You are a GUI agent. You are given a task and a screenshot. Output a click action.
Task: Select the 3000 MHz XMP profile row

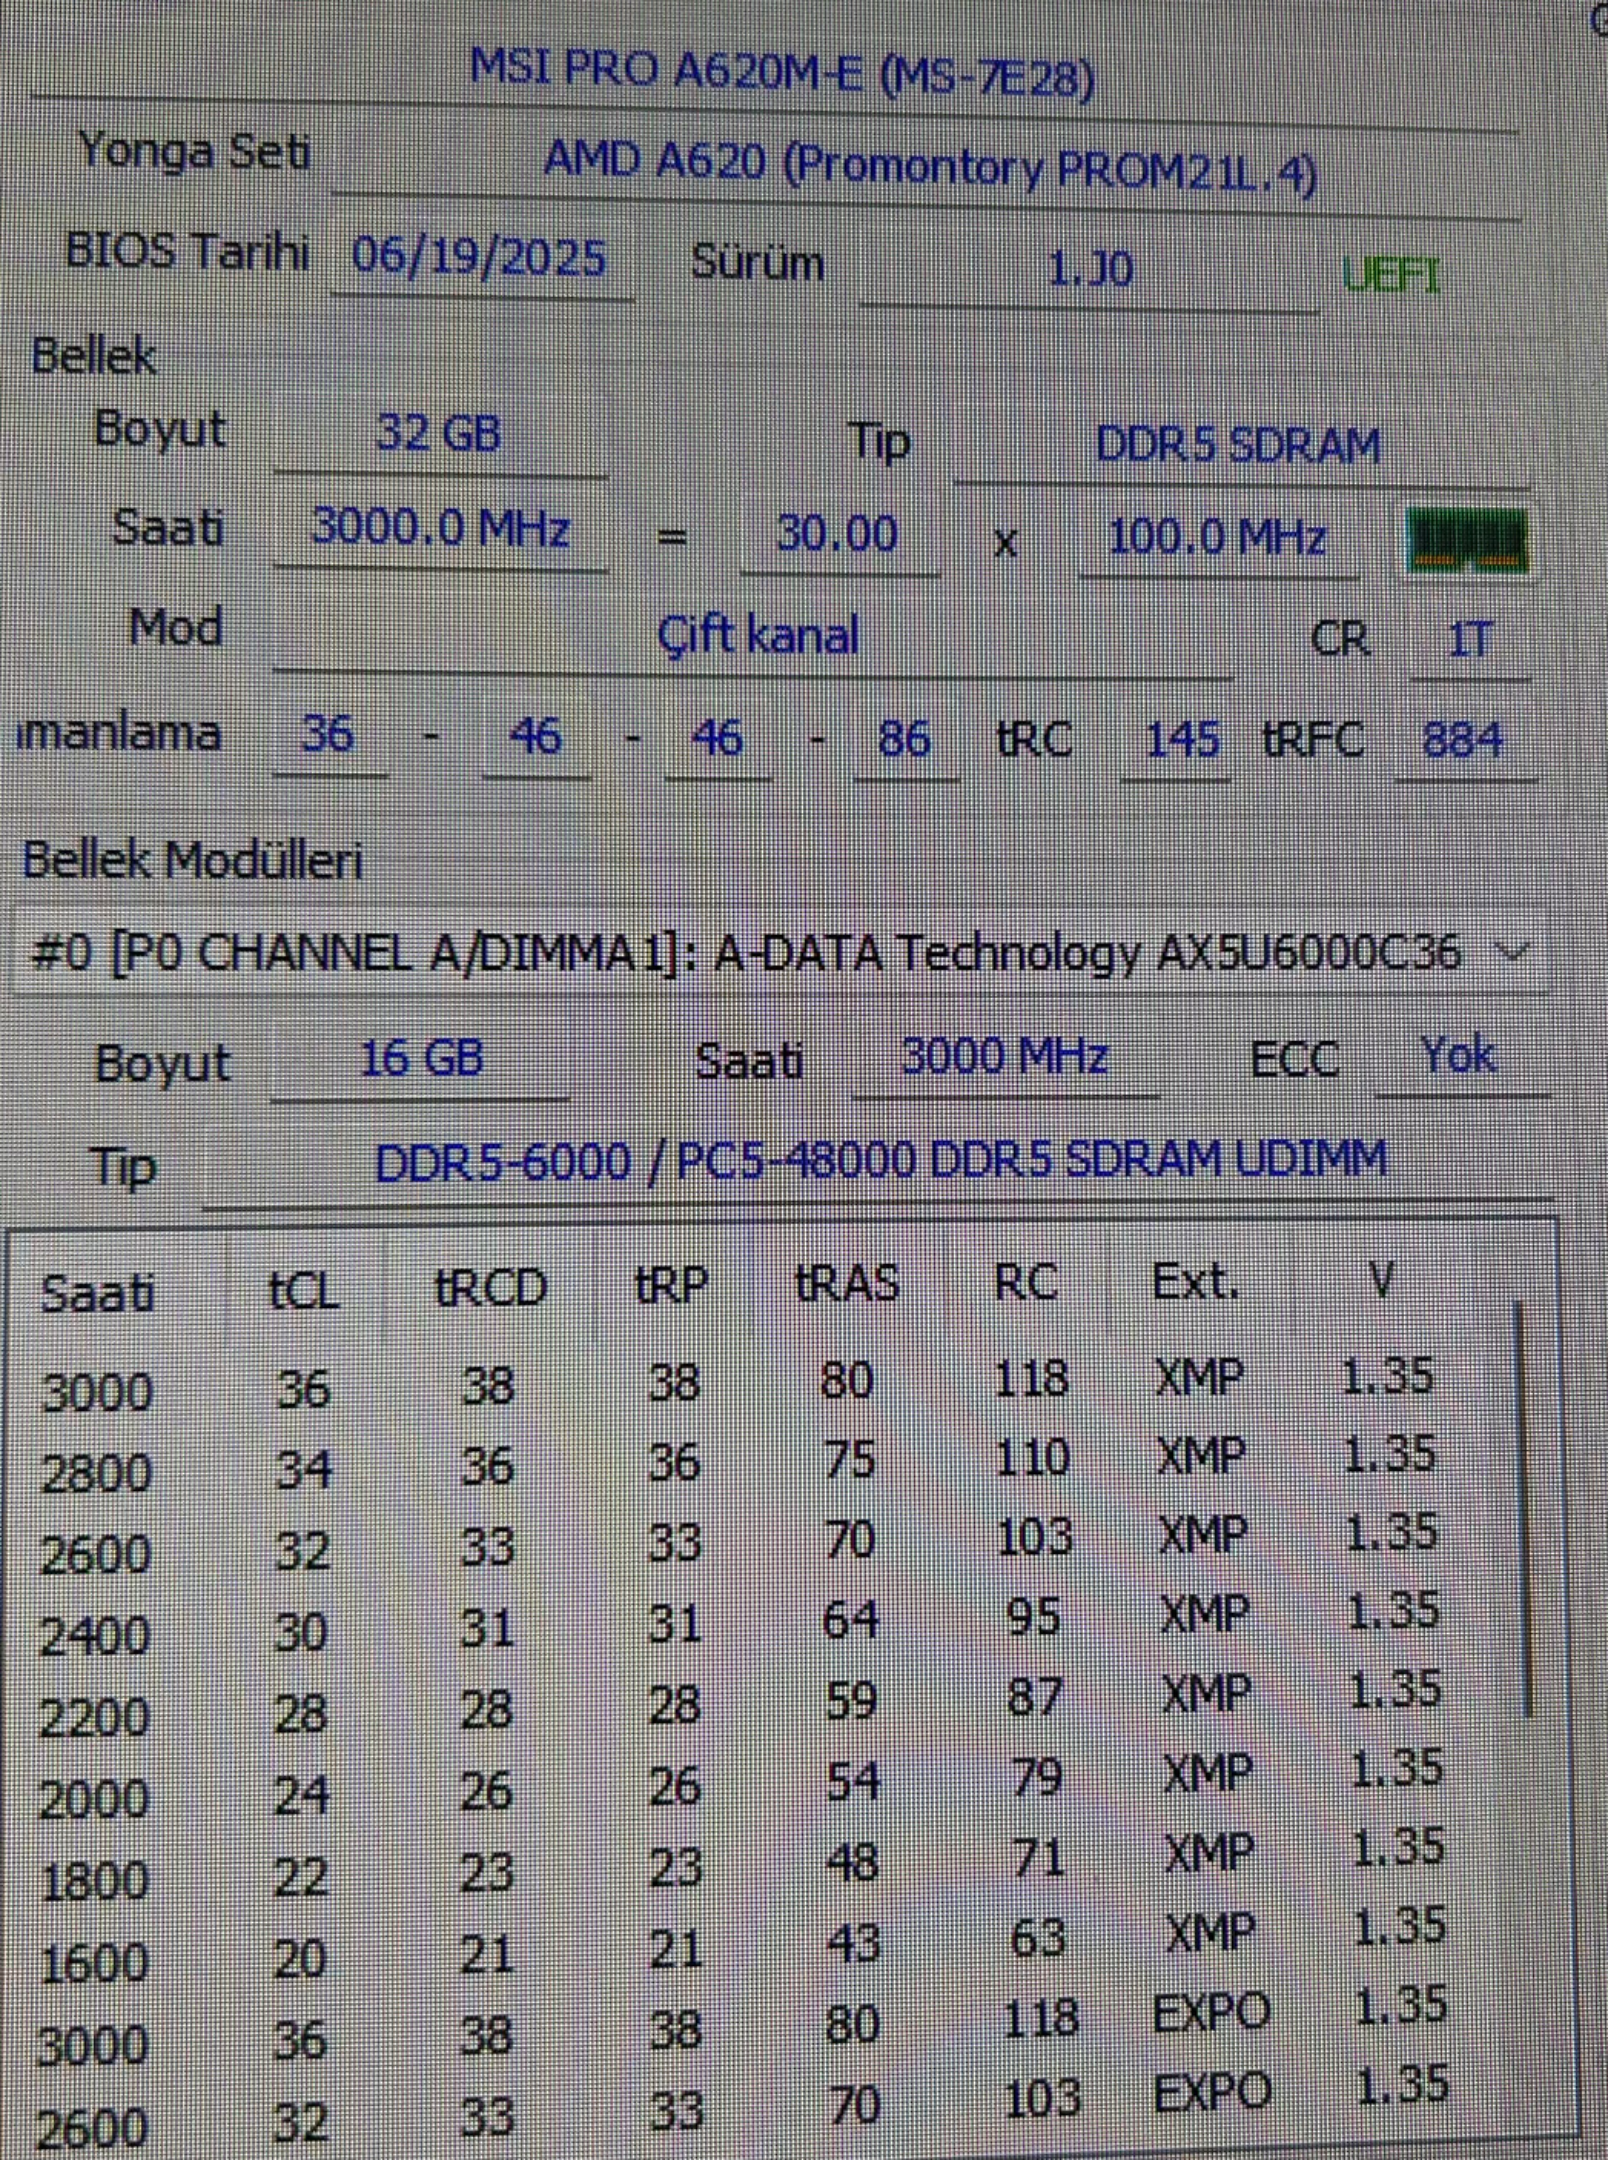point(738,1383)
